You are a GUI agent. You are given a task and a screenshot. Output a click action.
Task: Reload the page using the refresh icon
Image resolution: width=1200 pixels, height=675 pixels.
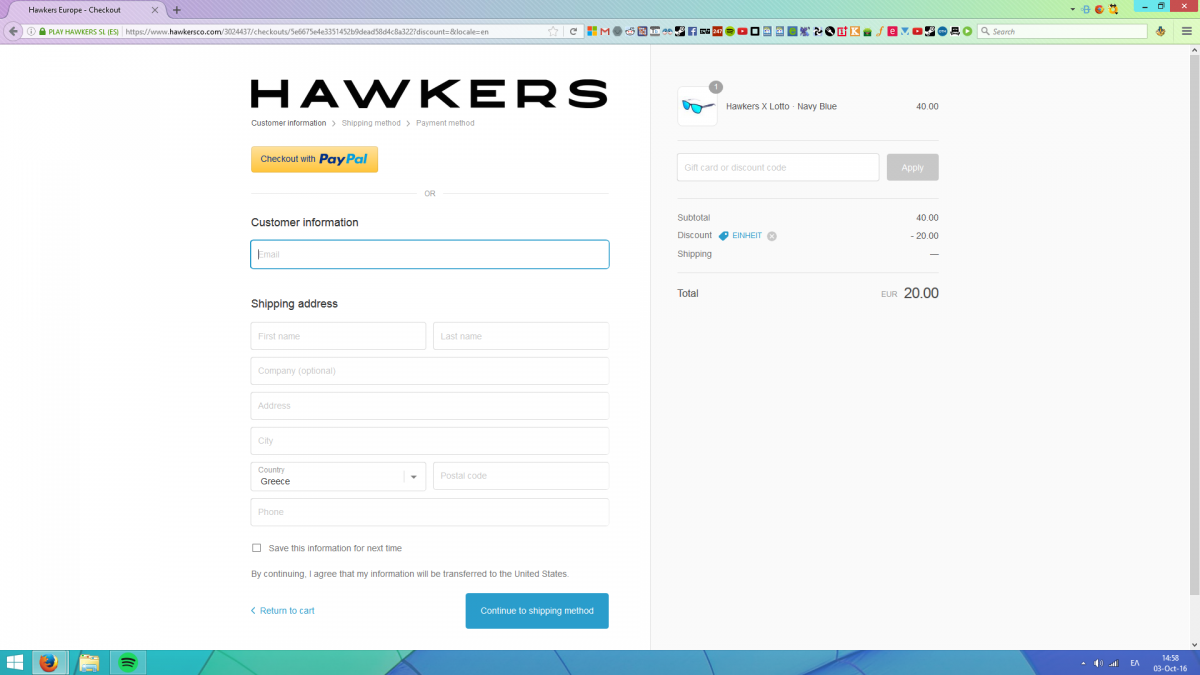pos(573,31)
